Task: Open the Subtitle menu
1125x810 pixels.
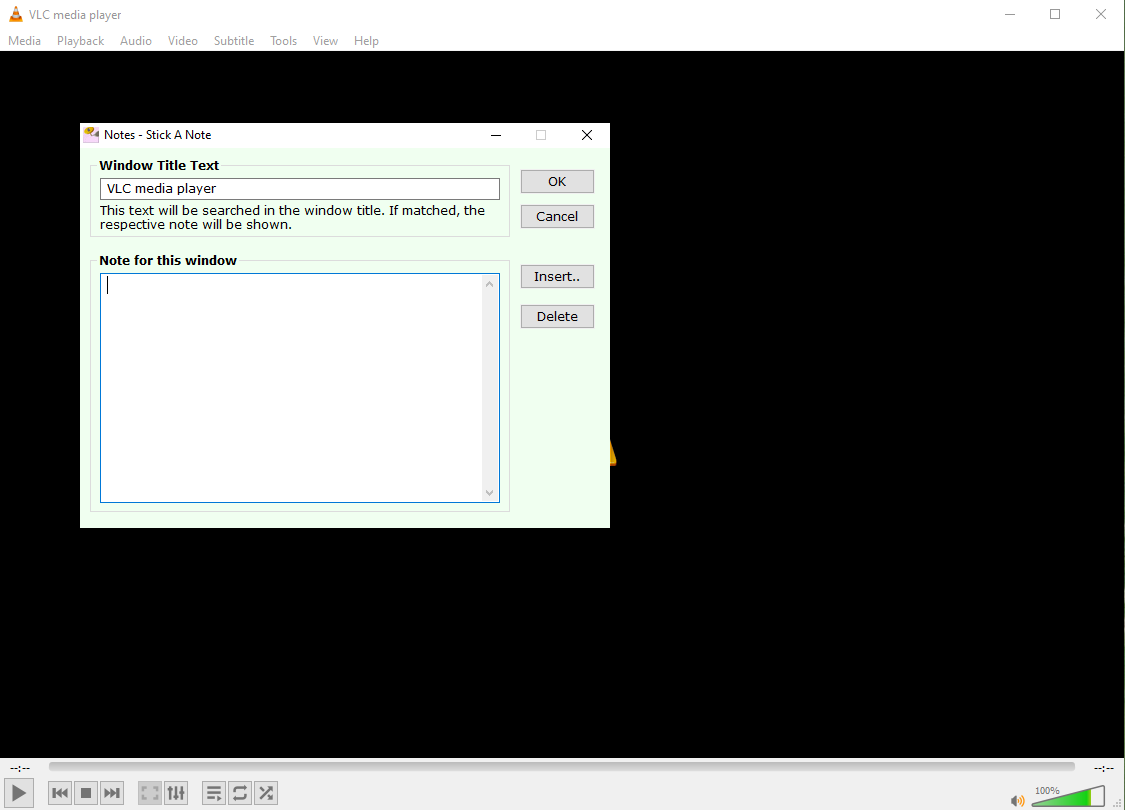Action: tap(234, 41)
